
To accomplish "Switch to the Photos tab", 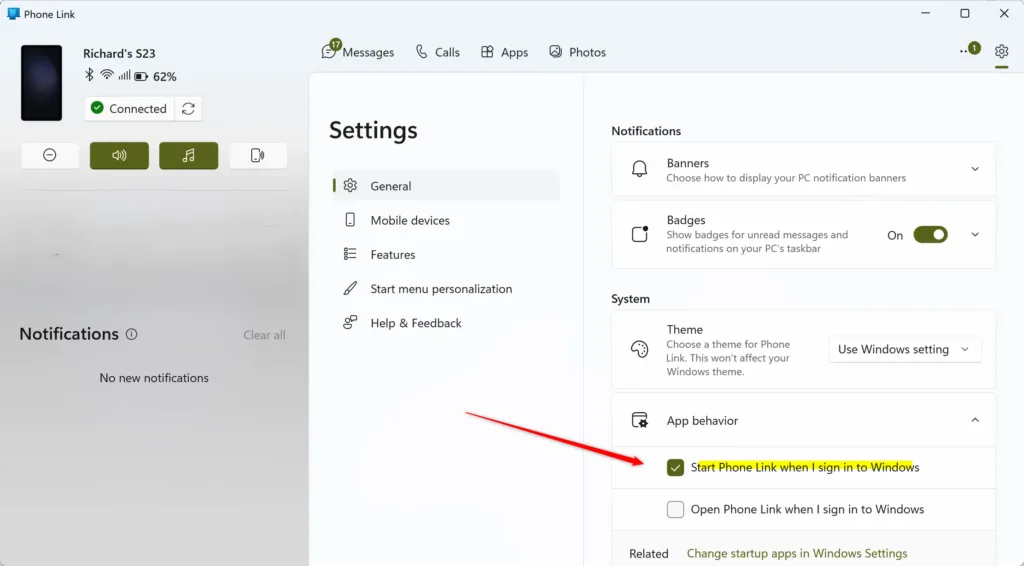I will (x=577, y=52).
